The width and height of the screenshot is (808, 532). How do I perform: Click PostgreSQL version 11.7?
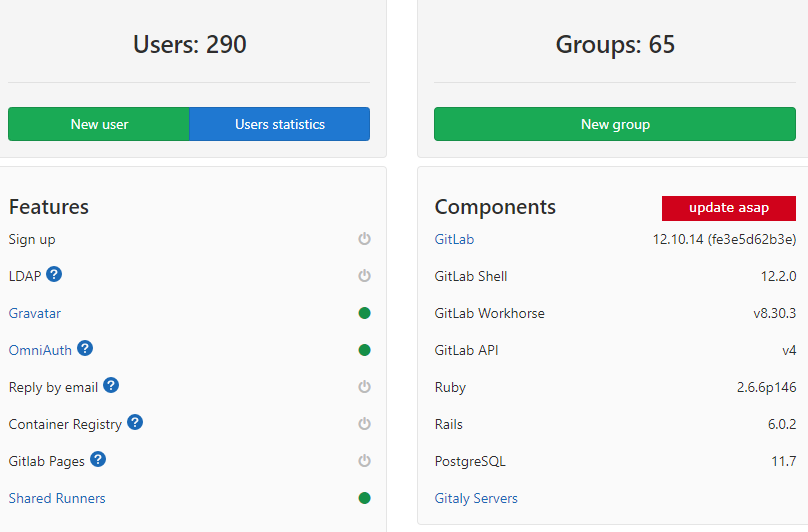point(784,461)
